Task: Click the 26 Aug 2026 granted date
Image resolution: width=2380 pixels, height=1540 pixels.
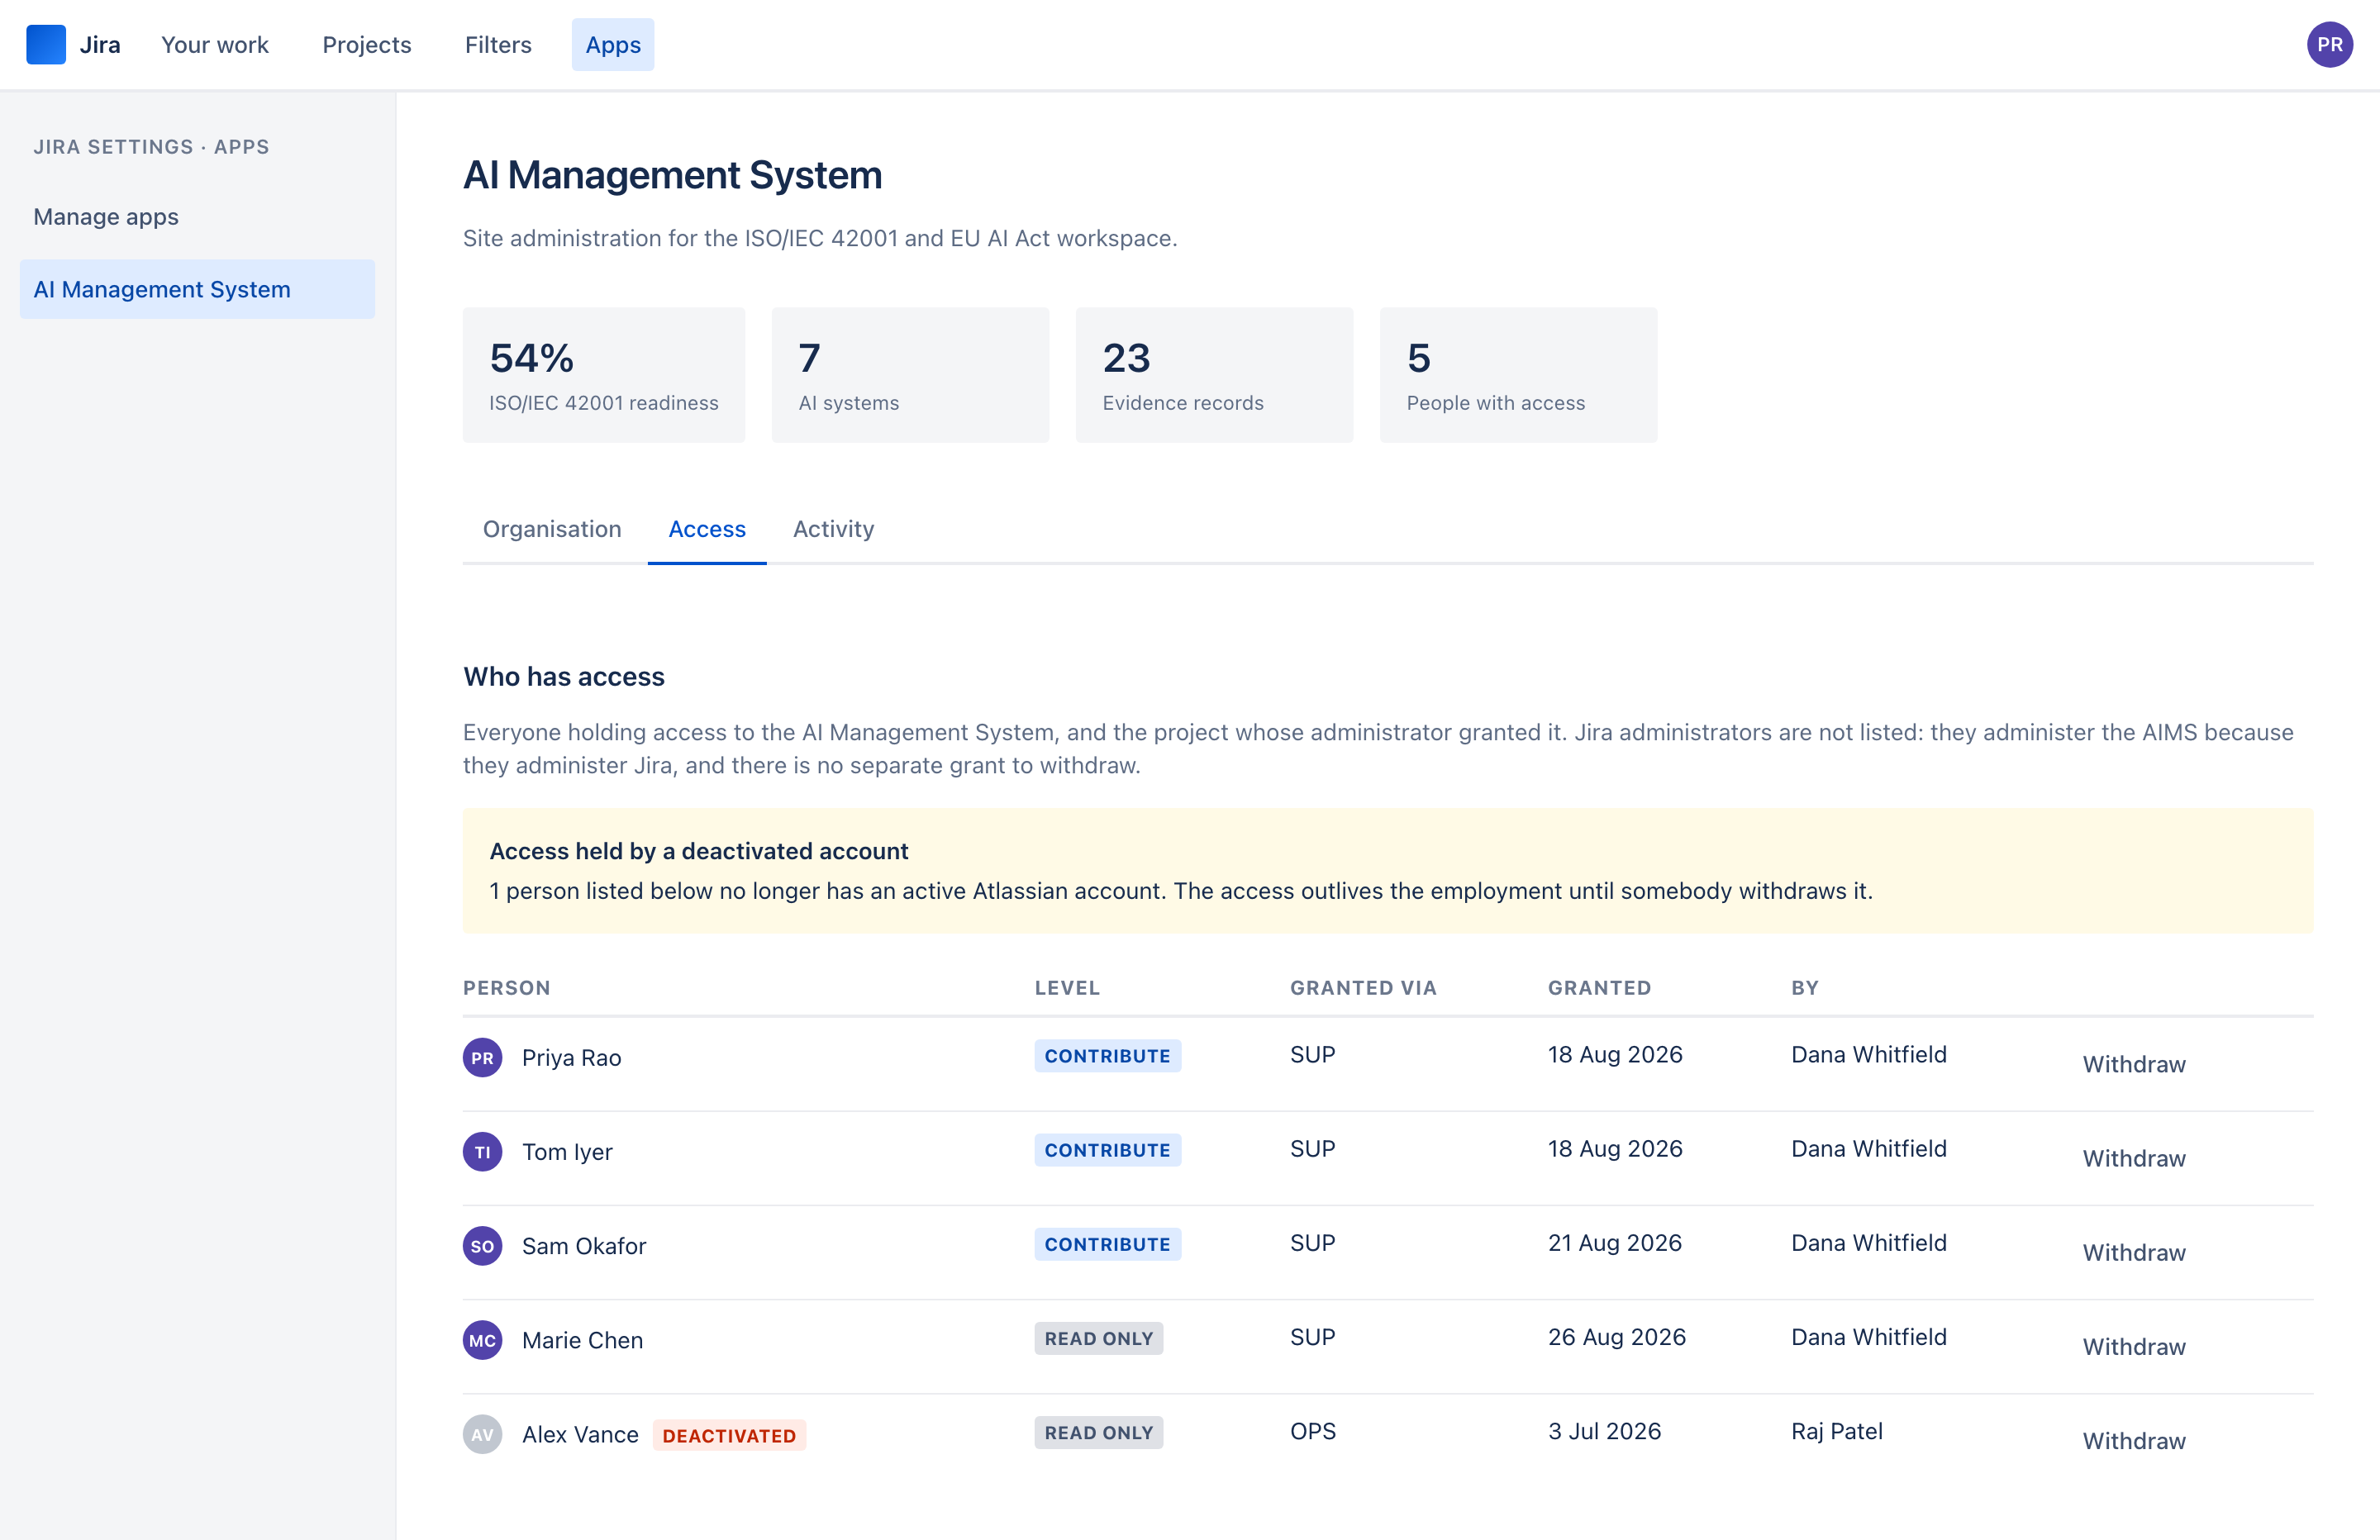Action: click(1616, 1337)
